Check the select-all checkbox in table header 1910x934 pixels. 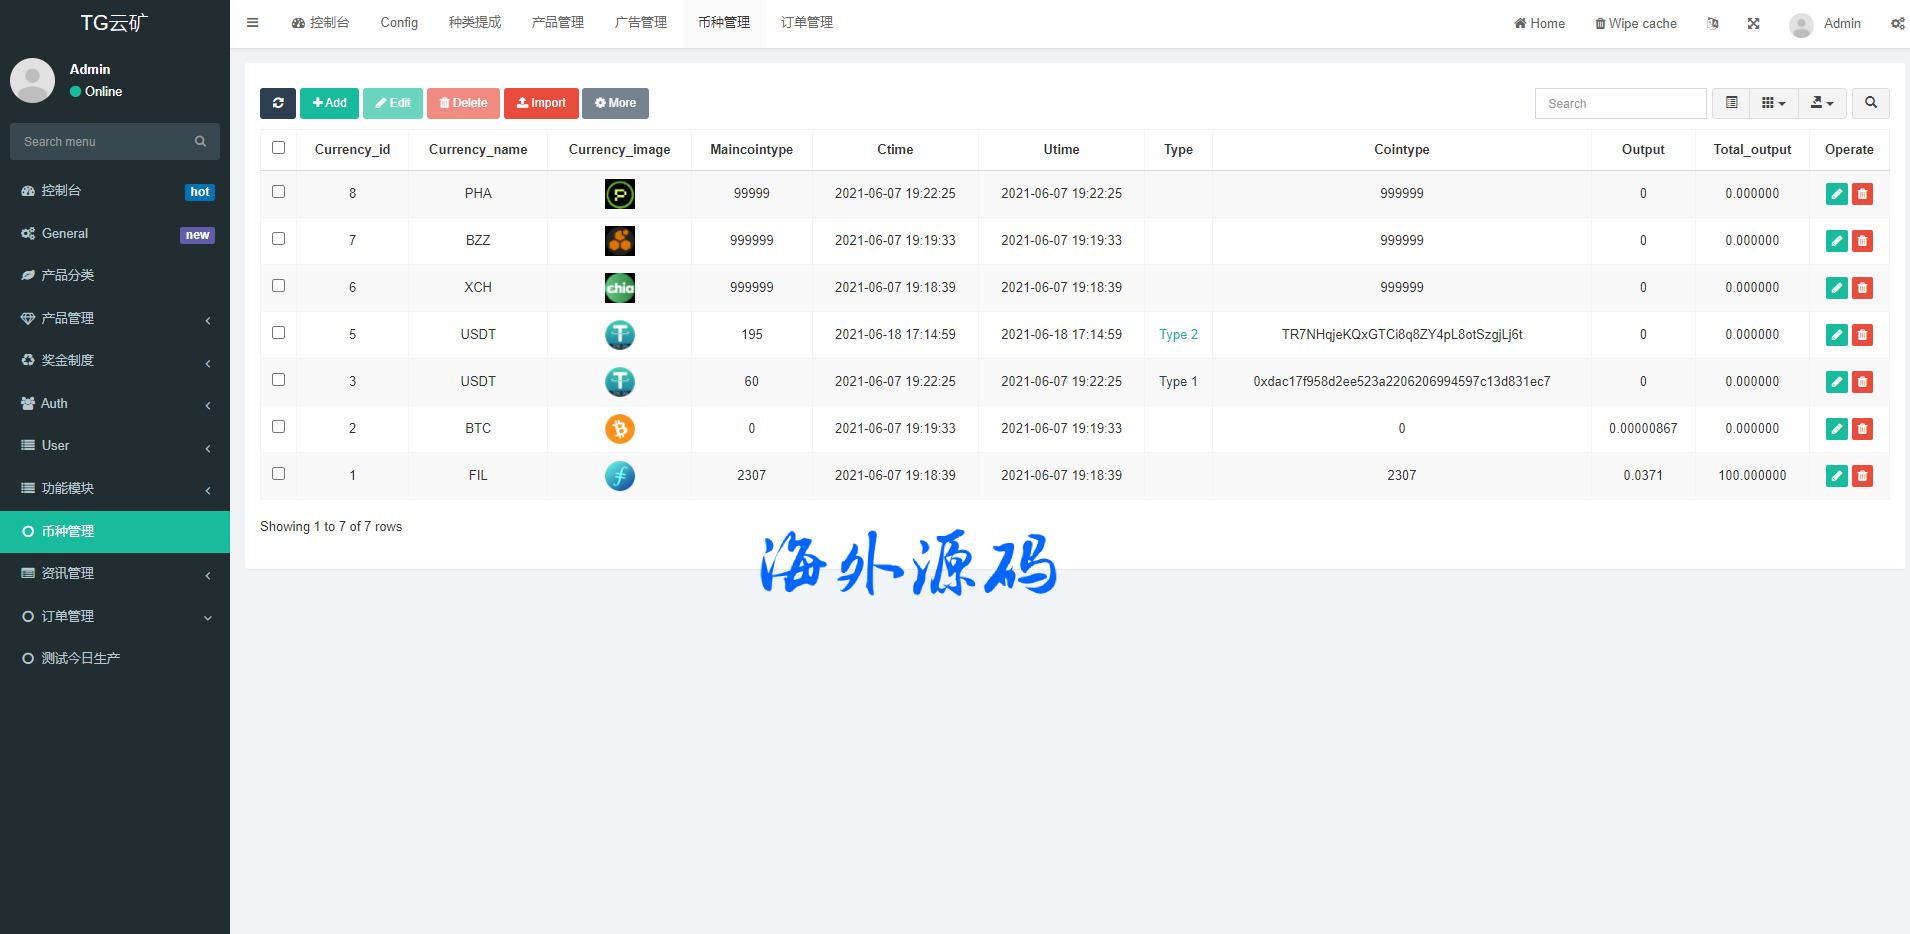[x=279, y=148]
